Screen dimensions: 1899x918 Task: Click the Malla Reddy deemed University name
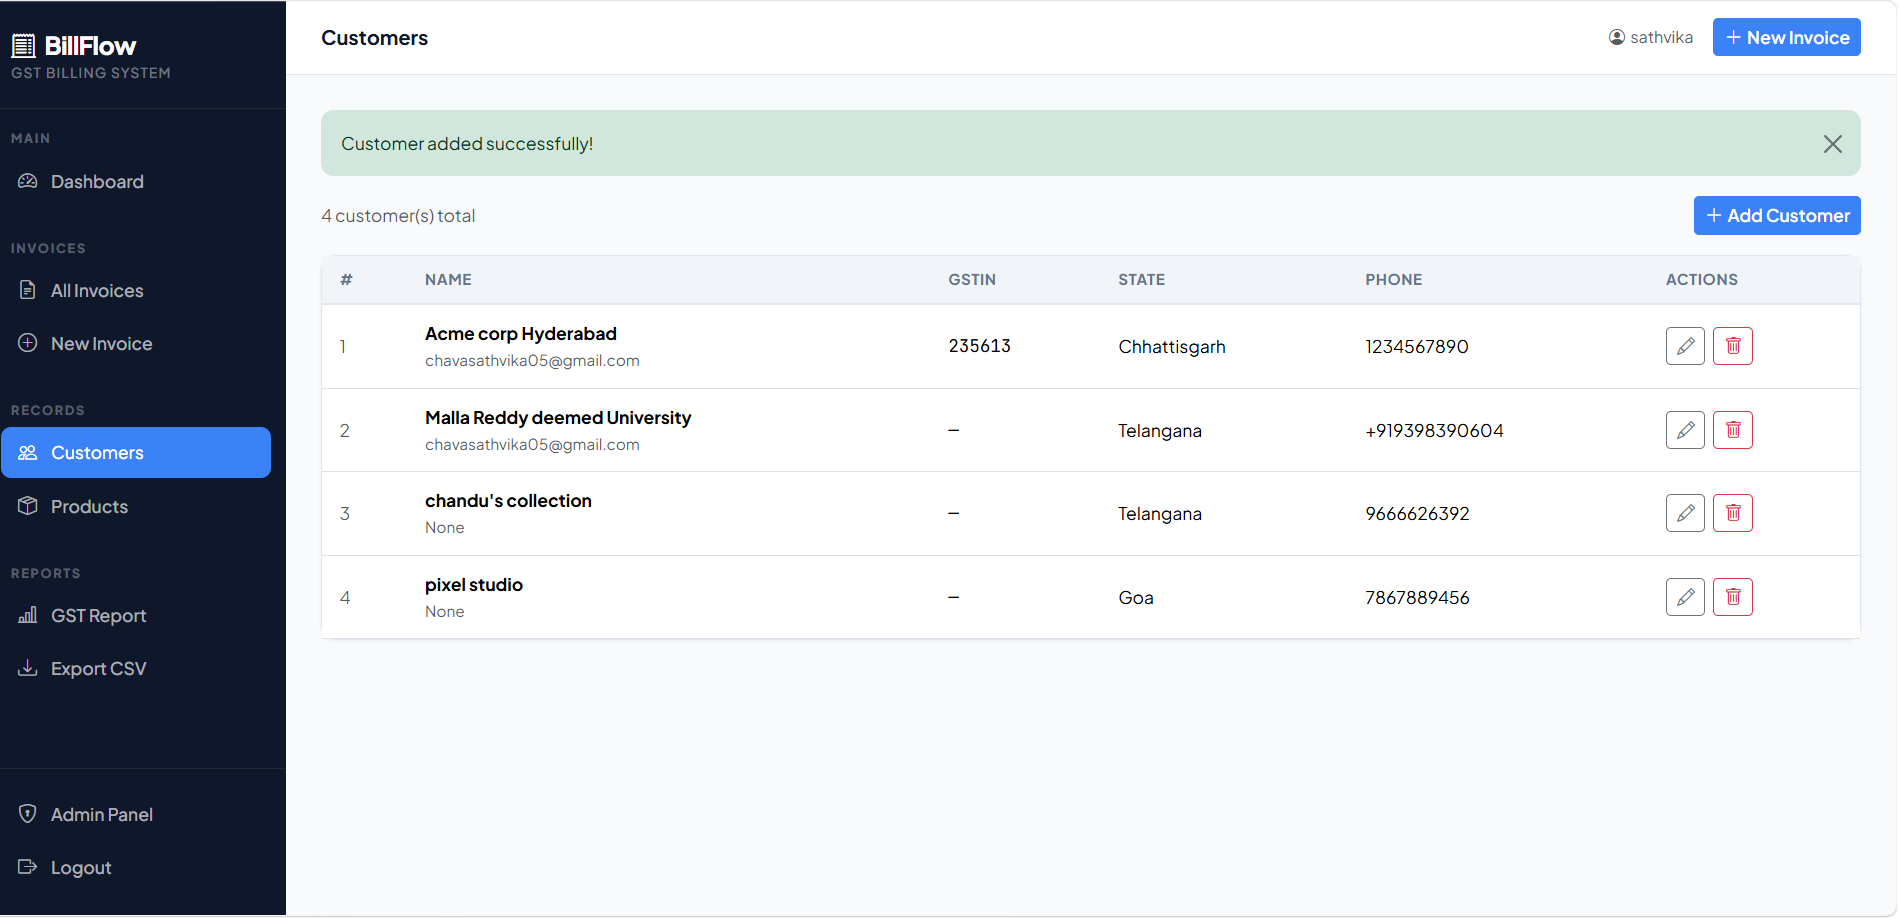pos(558,418)
